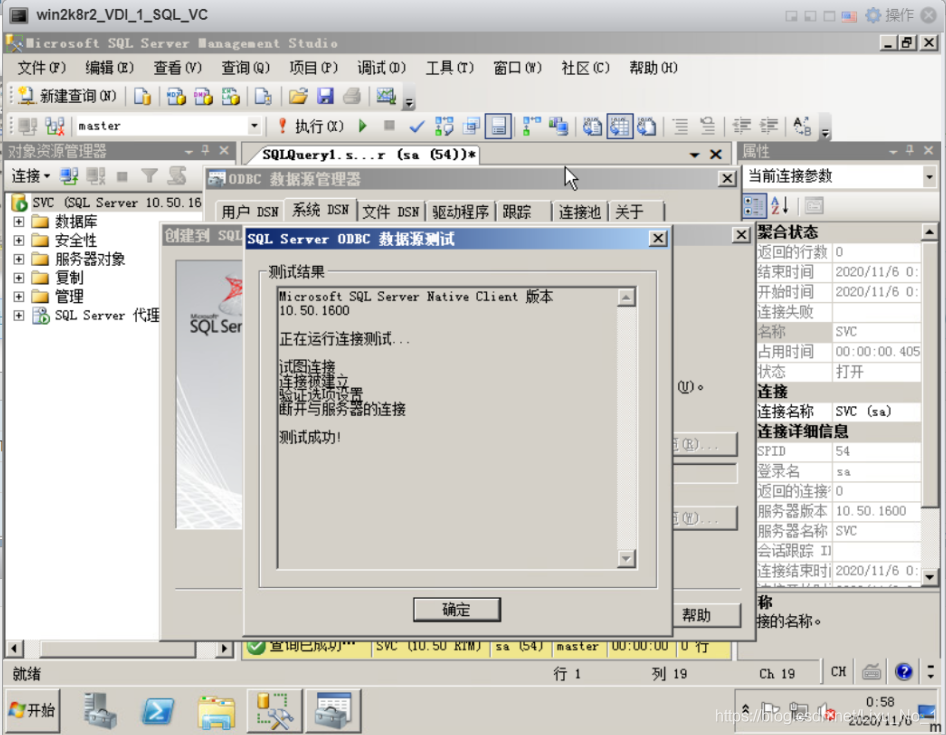Open the 工具(T) menu
Image resolution: width=946 pixels, height=735 pixels.
pyautogui.click(x=449, y=68)
